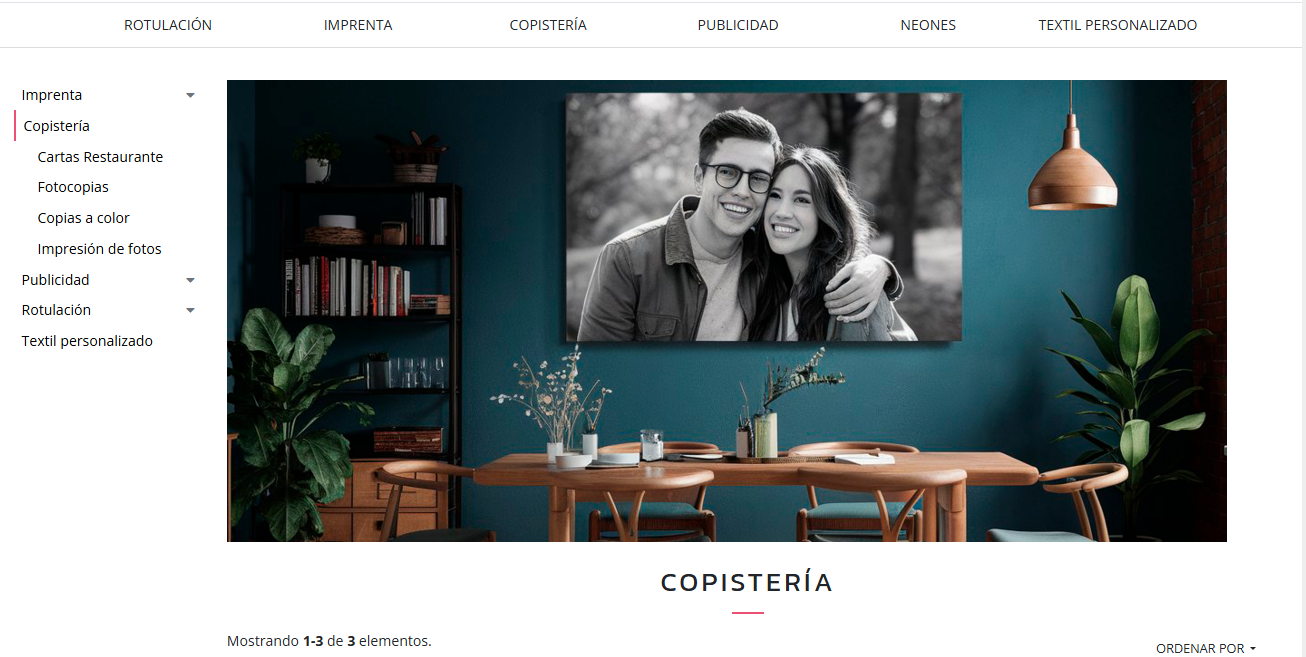Open COPISTERÍA in top navigation
The image size is (1306, 657).
tap(548, 25)
